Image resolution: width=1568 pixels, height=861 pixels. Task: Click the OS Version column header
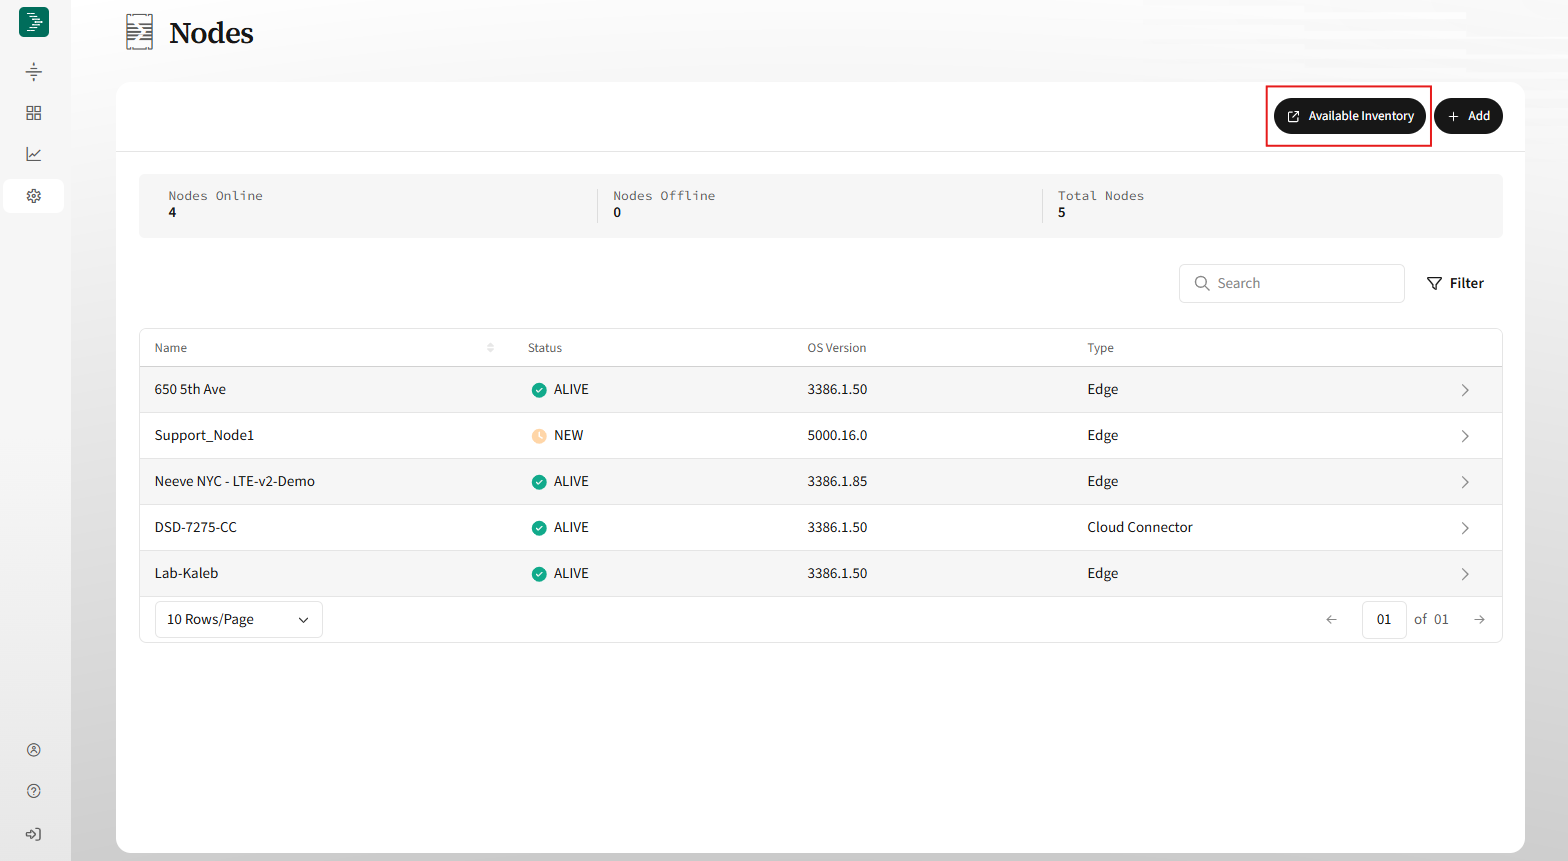pyautogui.click(x=837, y=348)
